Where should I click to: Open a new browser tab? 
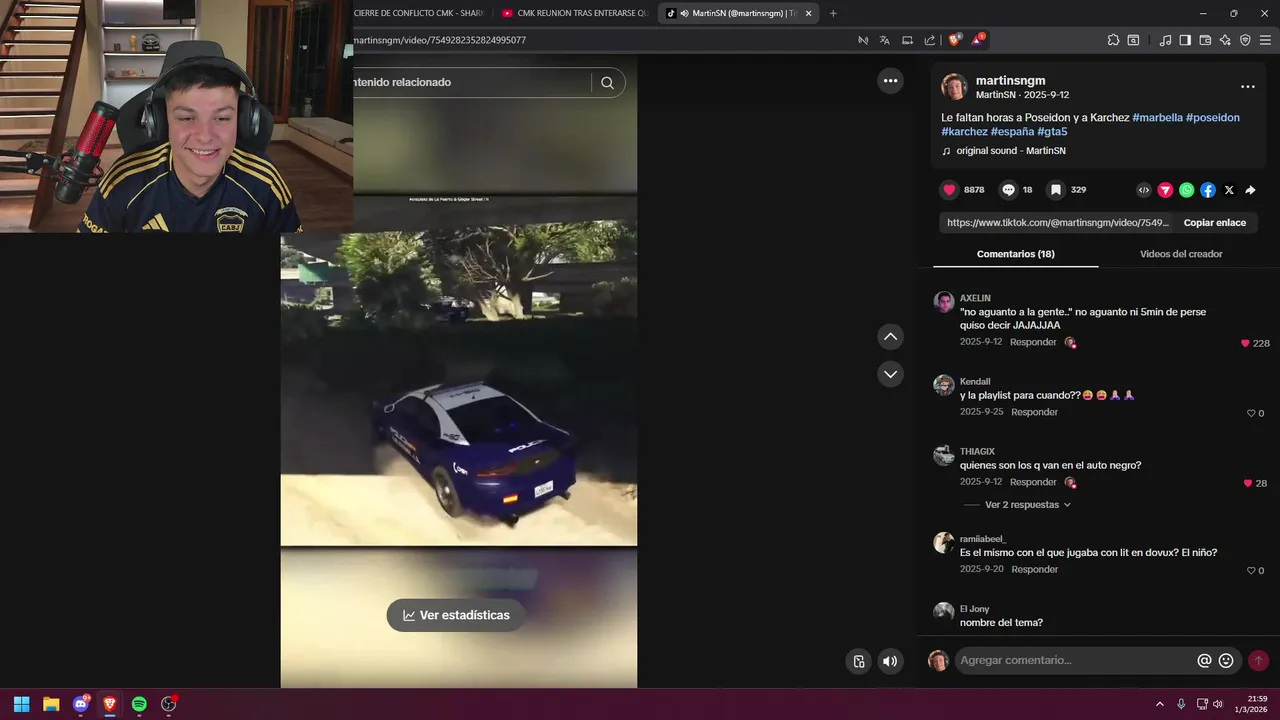(833, 13)
